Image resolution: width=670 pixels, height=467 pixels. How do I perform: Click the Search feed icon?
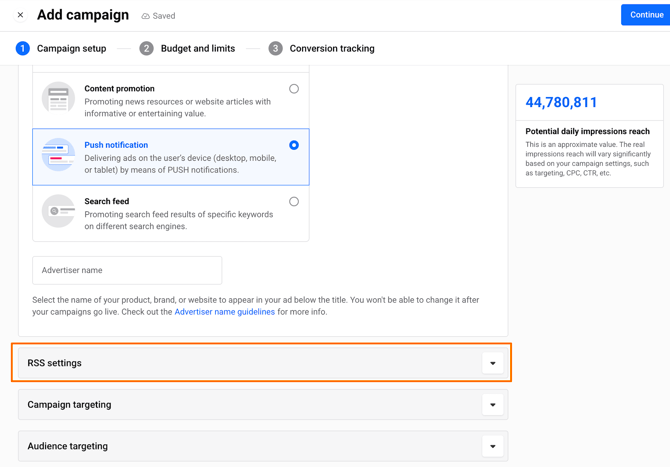click(58, 211)
